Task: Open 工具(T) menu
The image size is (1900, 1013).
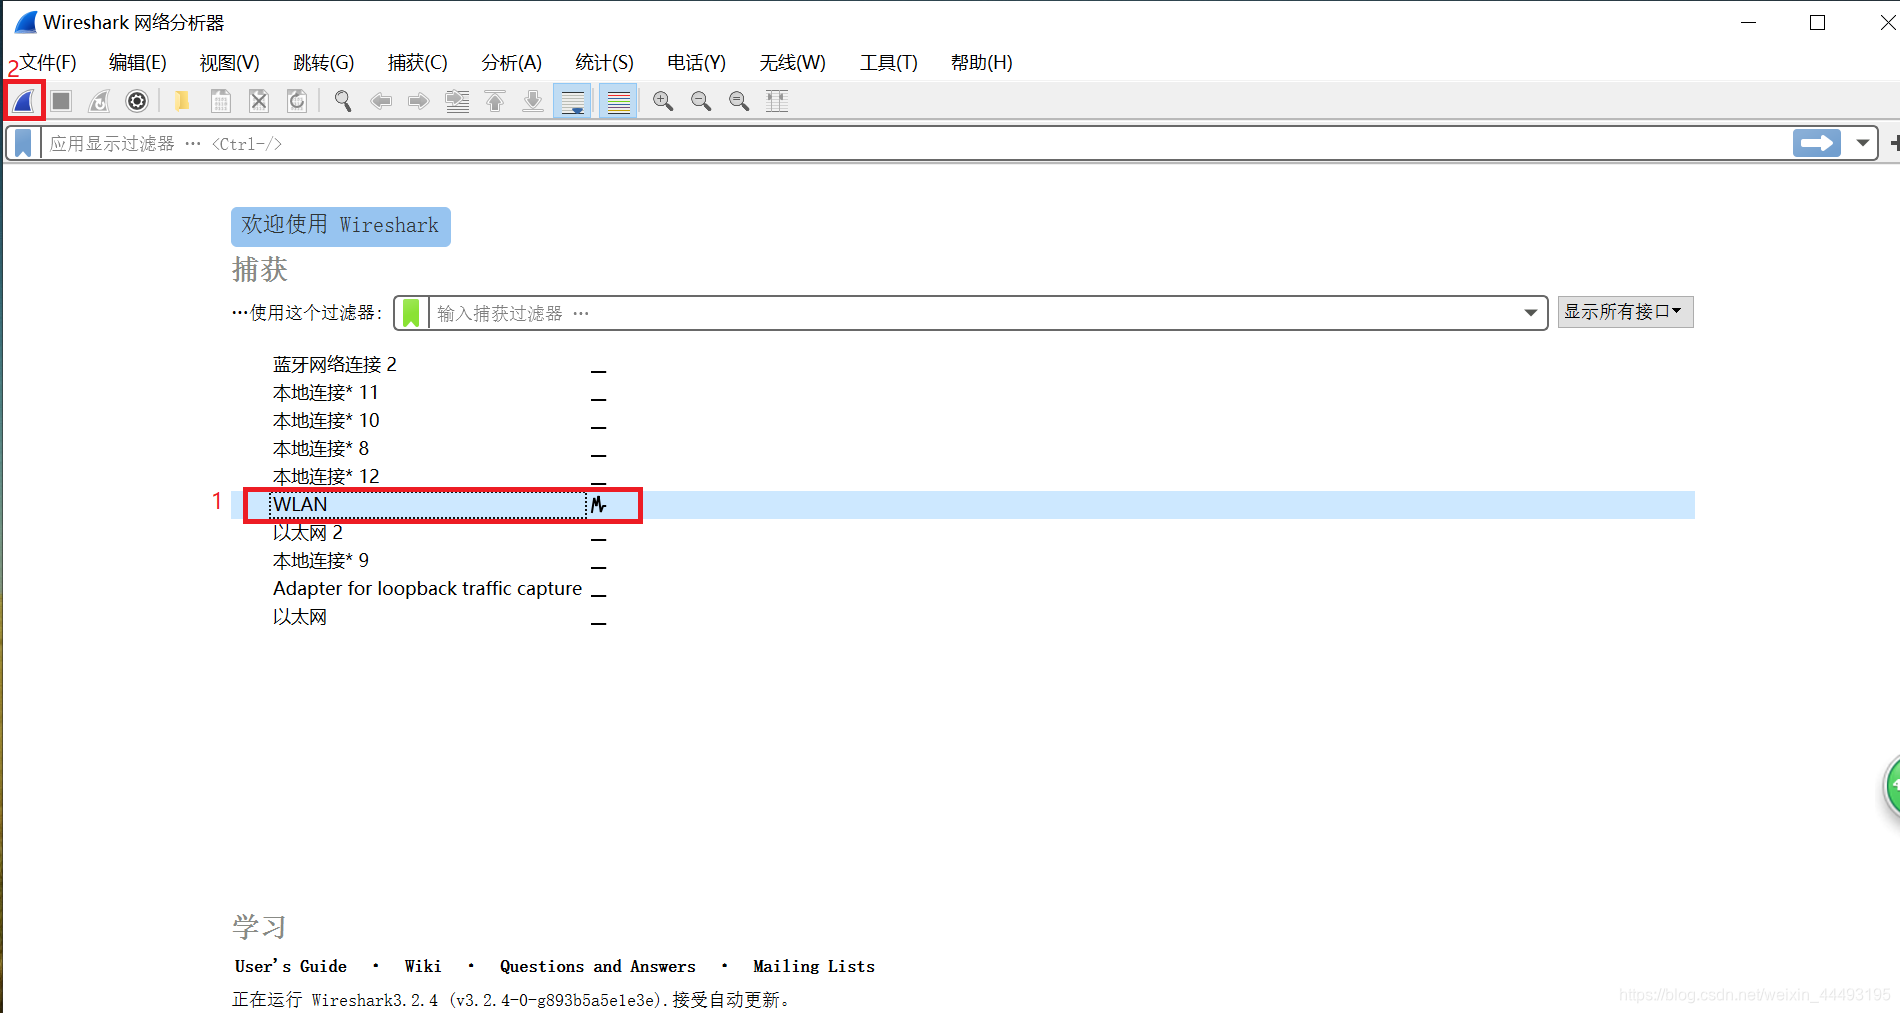Action: [888, 63]
